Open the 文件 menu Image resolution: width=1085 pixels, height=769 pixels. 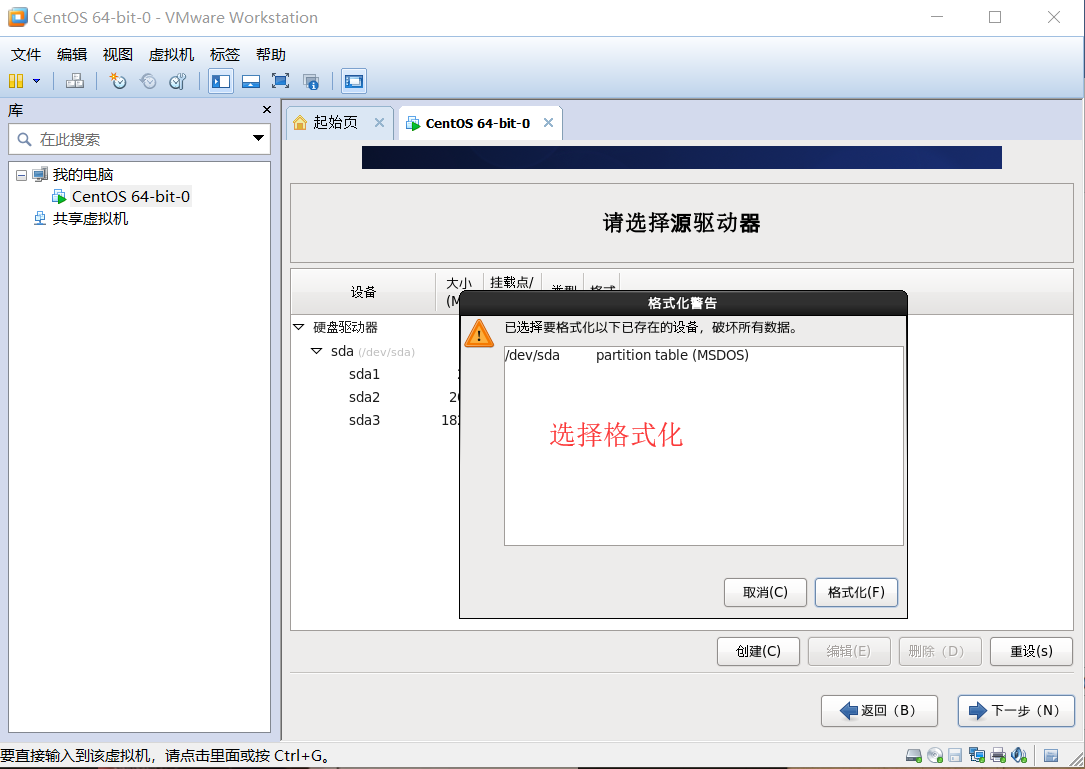[26, 55]
